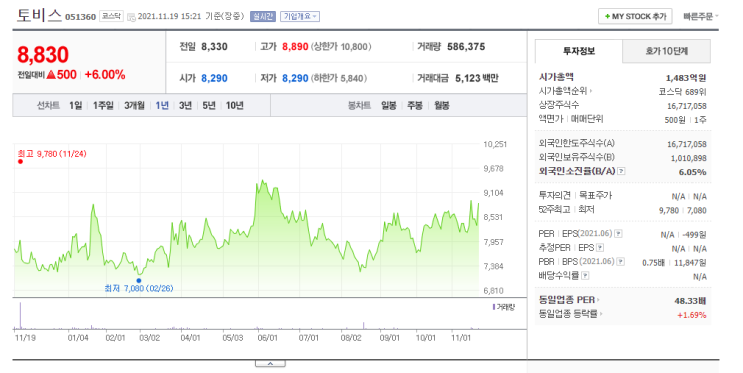Screen dimensions: 743x373
Task: Click the current price 8,830
Action: (x=43, y=55)
